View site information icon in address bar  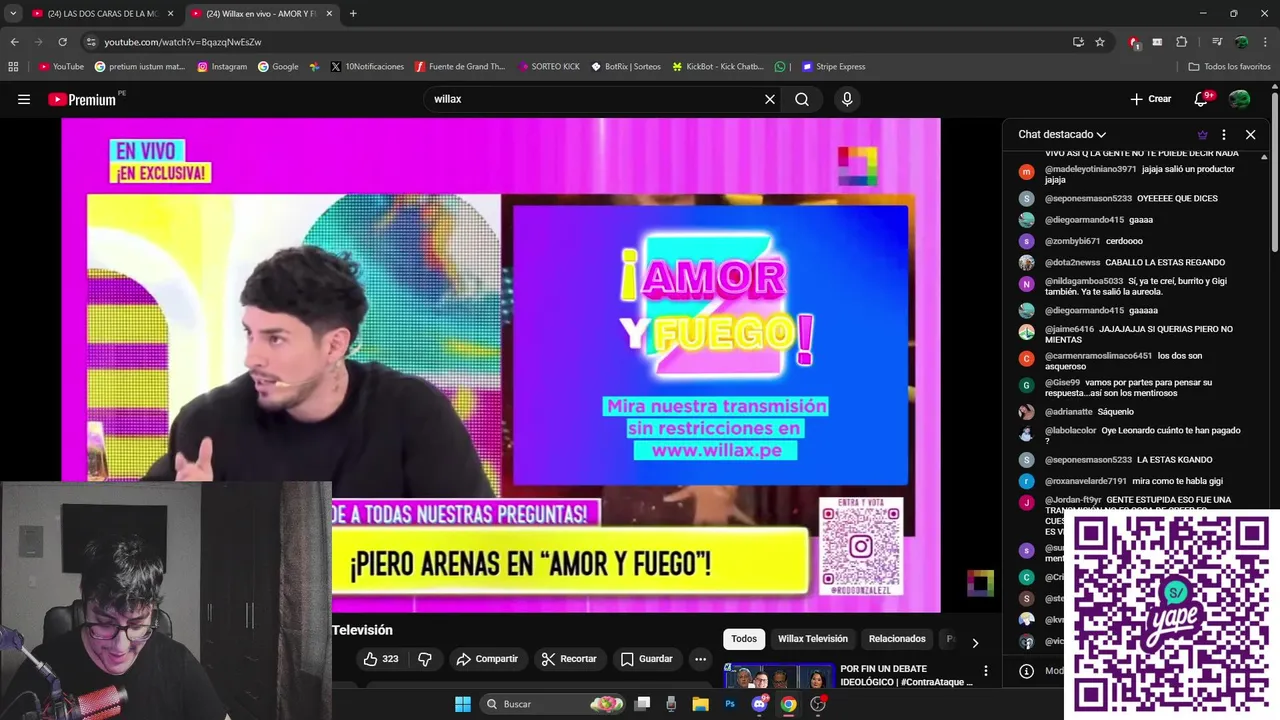tap(92, 42)
